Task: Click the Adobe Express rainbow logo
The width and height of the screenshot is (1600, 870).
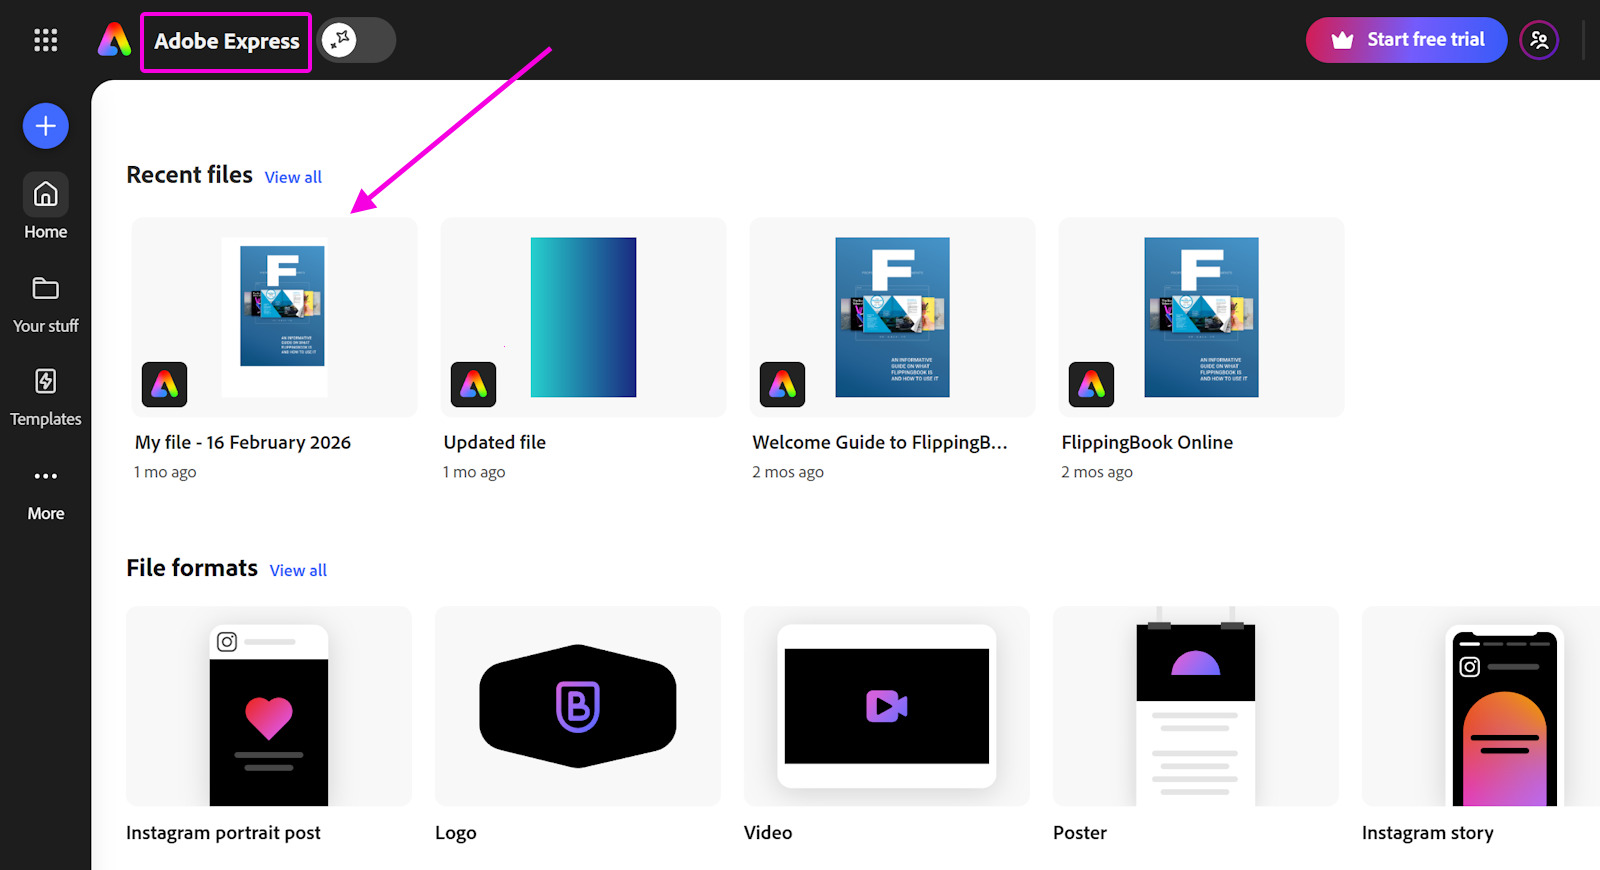Action: click(x=115, y=40)
